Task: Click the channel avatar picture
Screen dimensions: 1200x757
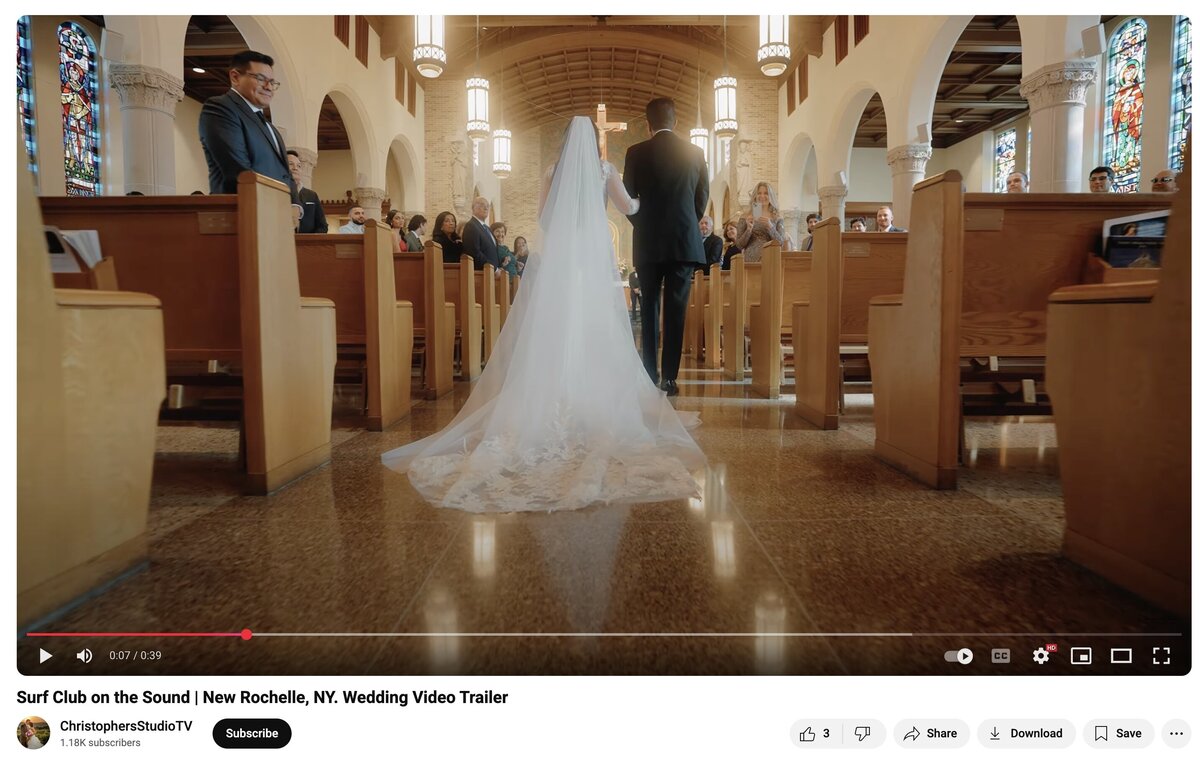Action: click(x=33, y=733)
